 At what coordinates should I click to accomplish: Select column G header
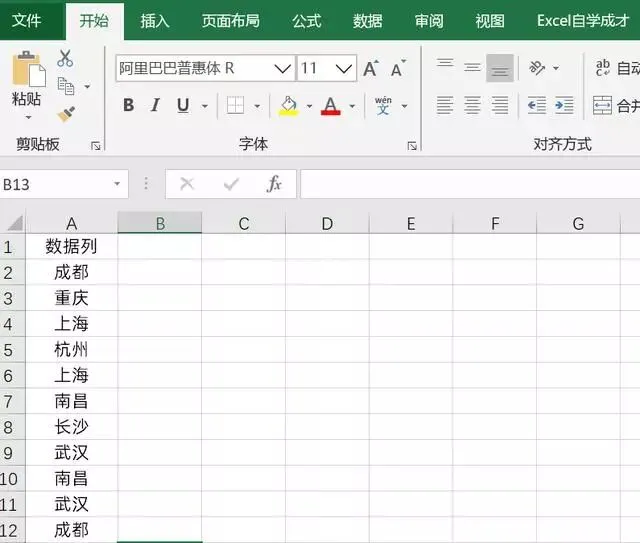point(578,223)
